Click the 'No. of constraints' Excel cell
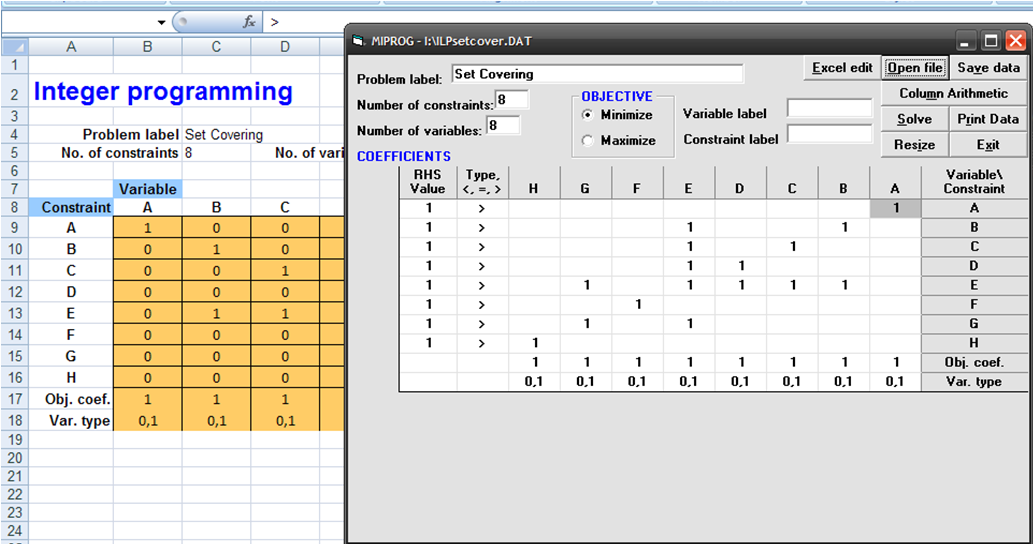Viewport: 1034px width, 545px height. click(x=119, y=153)
